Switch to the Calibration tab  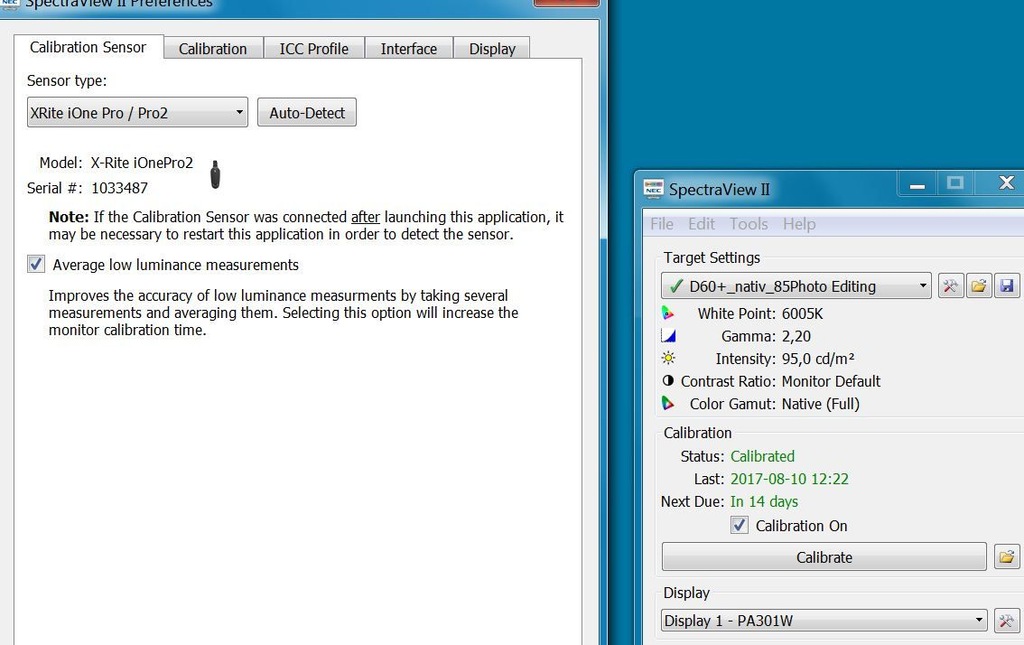[213, 49]
